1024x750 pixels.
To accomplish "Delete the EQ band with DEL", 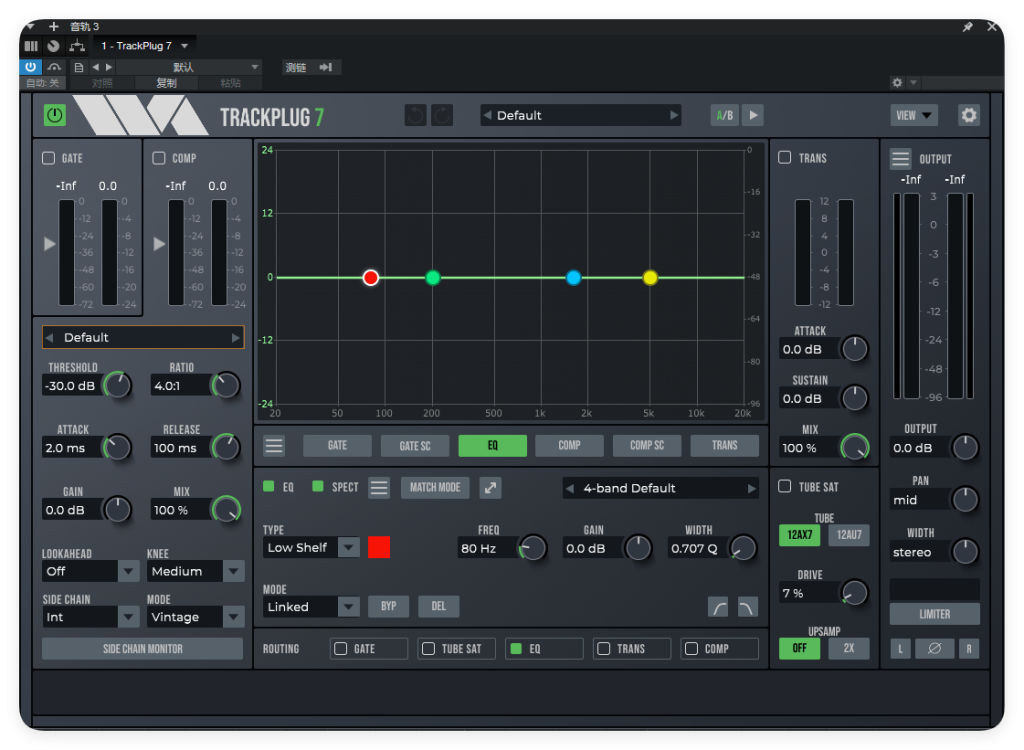I will [438, 606].
